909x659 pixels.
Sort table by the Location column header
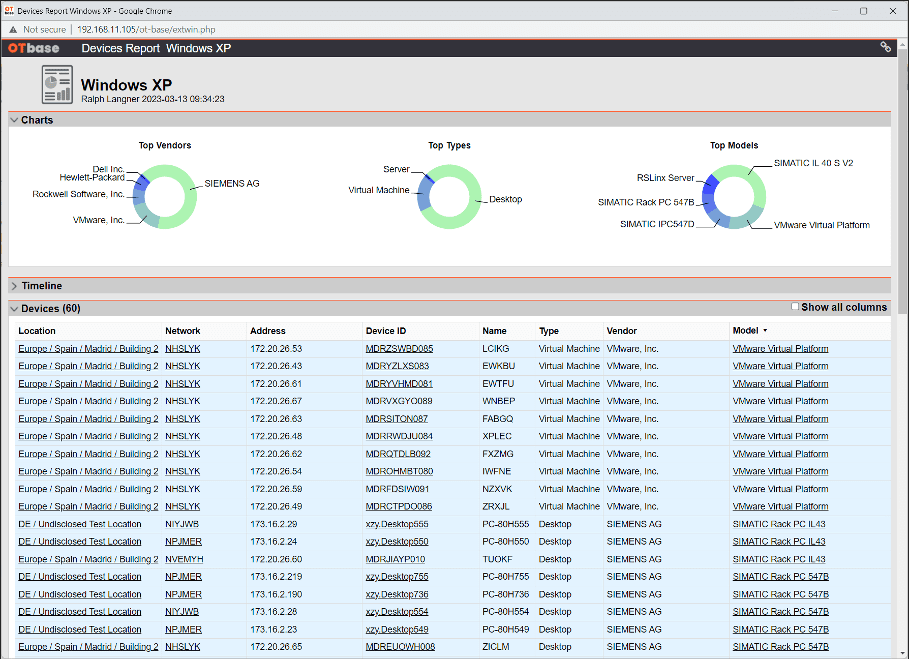pos(37,331)
